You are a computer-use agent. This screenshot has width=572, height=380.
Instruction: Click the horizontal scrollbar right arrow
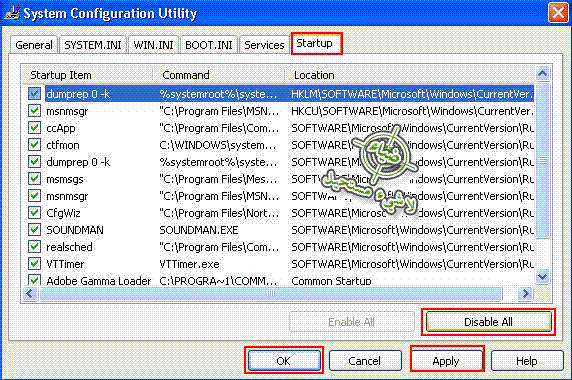point(525,293)
